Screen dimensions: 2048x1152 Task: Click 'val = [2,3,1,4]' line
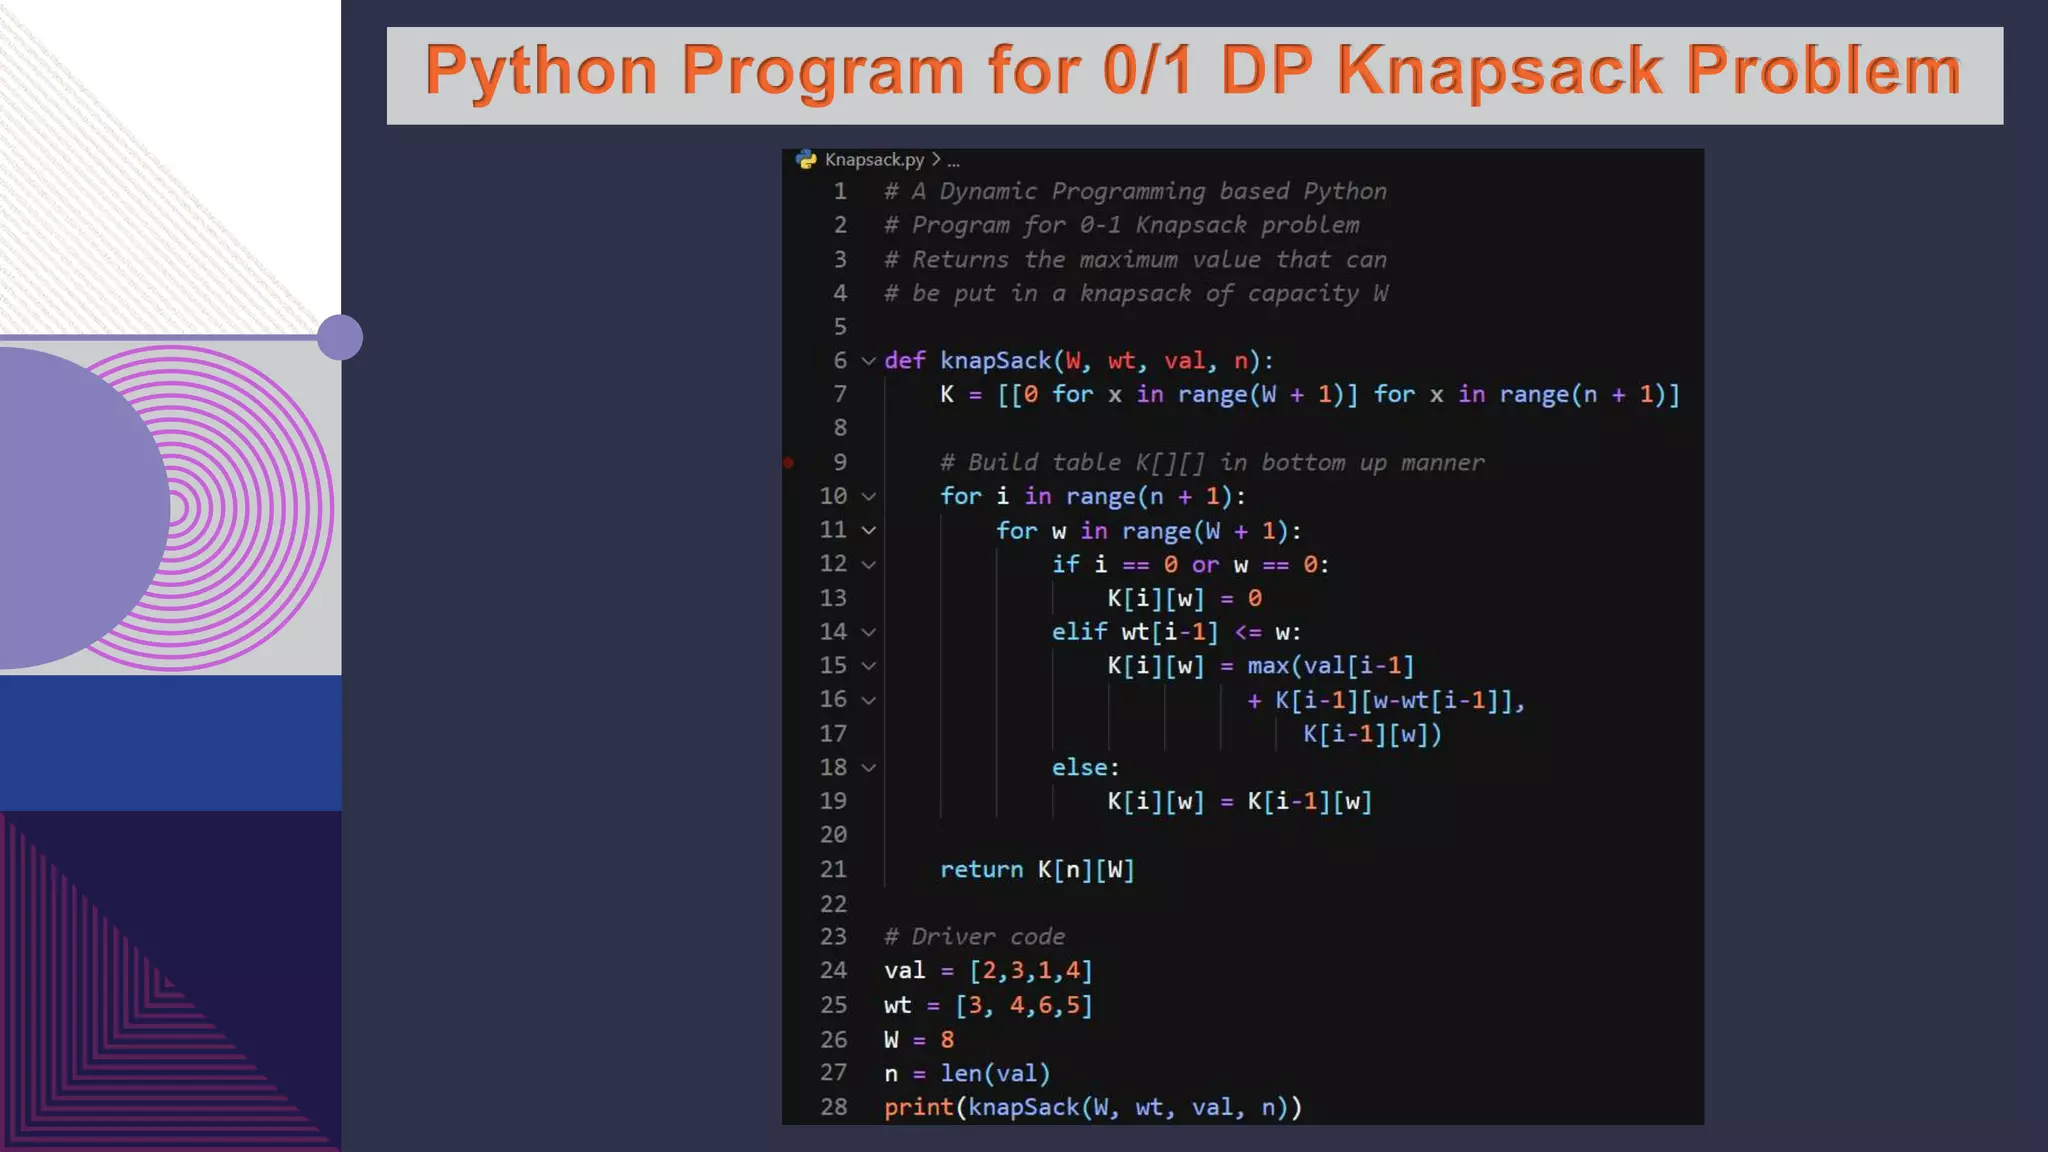(x=988, y=970)
